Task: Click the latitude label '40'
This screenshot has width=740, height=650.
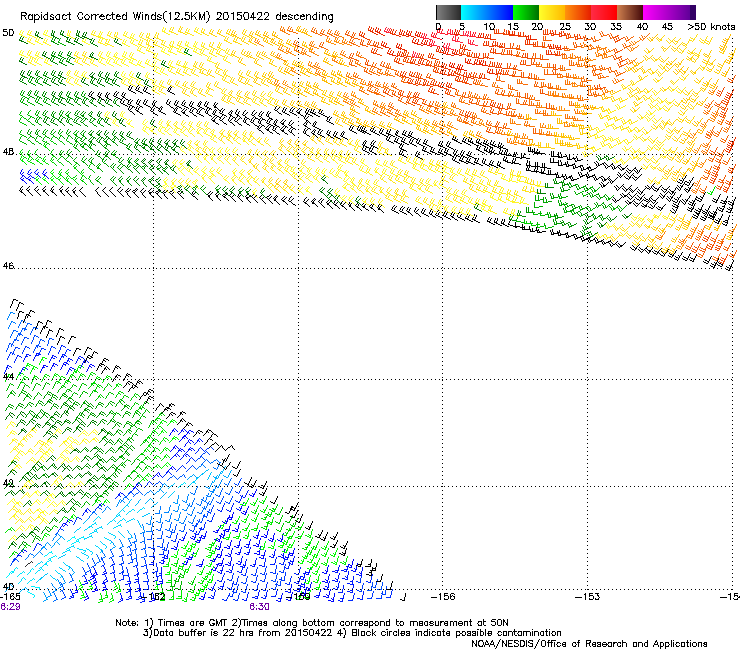Action: tap(8, 587)
